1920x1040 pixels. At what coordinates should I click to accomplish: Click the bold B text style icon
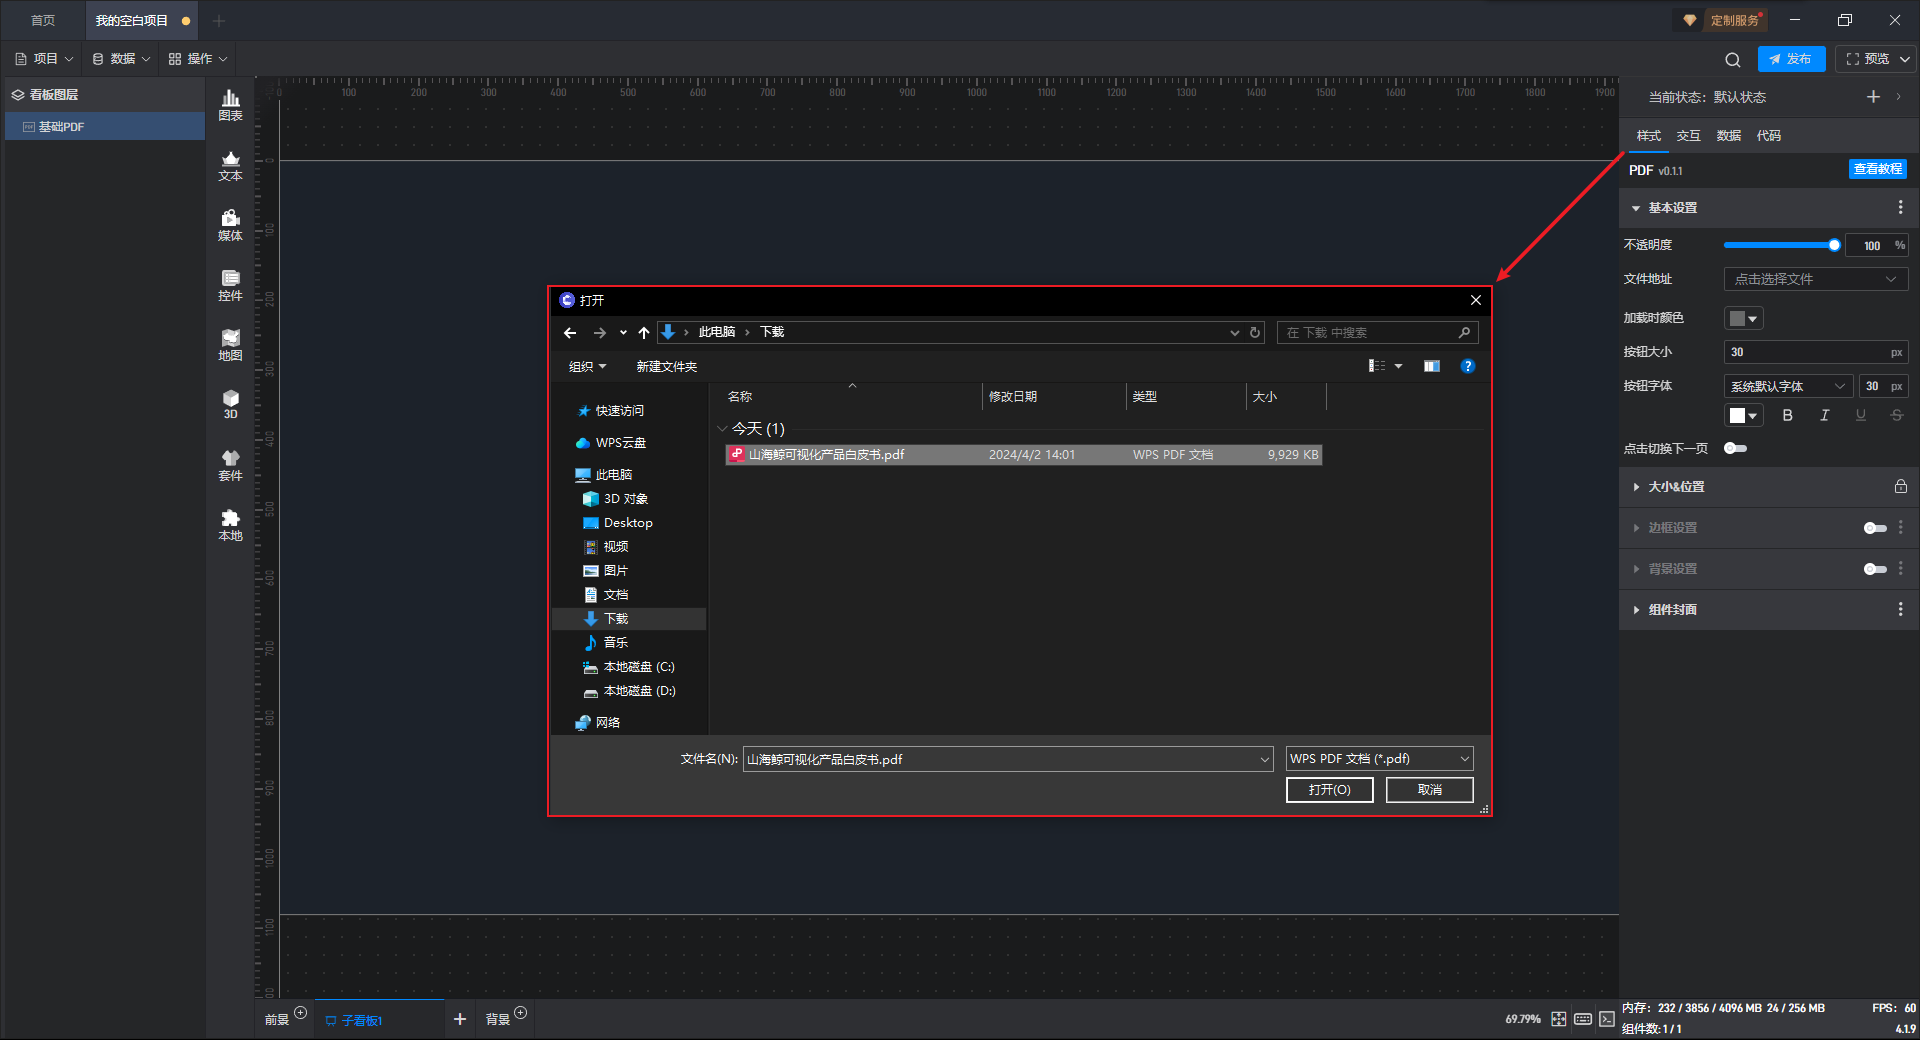click(1787, 415)
